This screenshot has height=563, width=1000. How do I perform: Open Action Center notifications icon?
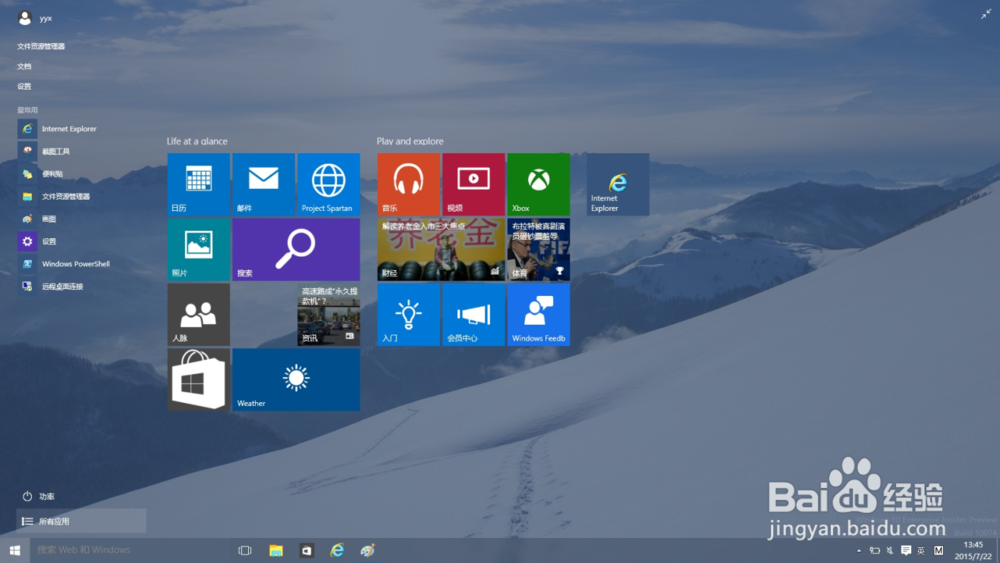click(906, 550)
